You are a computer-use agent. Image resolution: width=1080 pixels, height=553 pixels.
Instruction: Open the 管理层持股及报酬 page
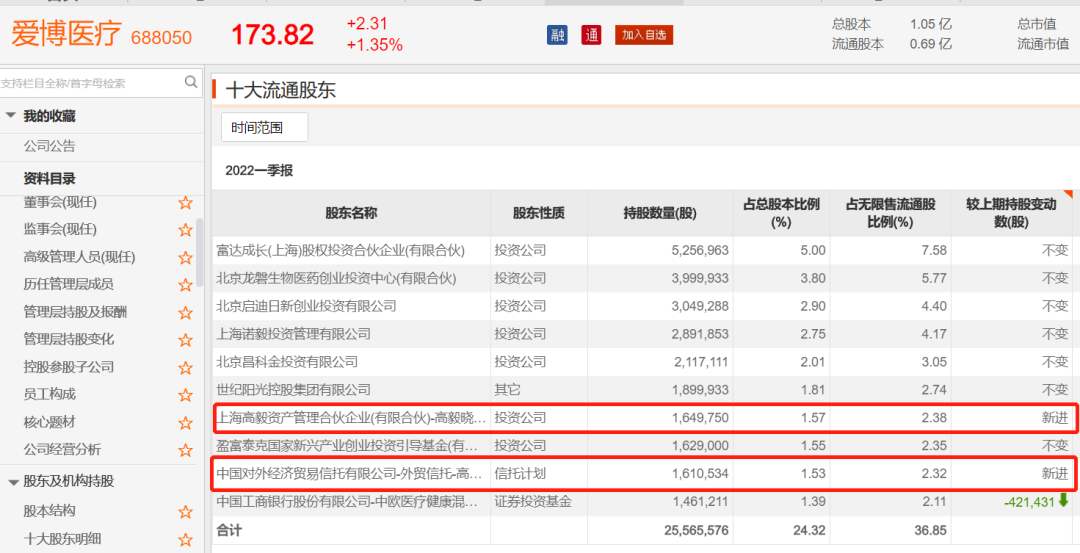coord(75,312)
